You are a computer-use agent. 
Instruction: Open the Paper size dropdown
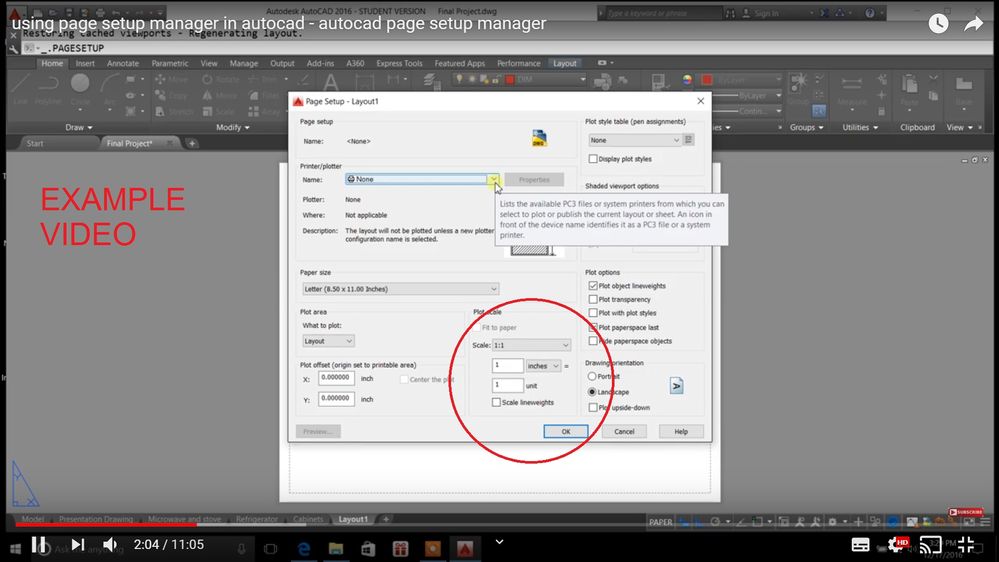click(400, 289)
